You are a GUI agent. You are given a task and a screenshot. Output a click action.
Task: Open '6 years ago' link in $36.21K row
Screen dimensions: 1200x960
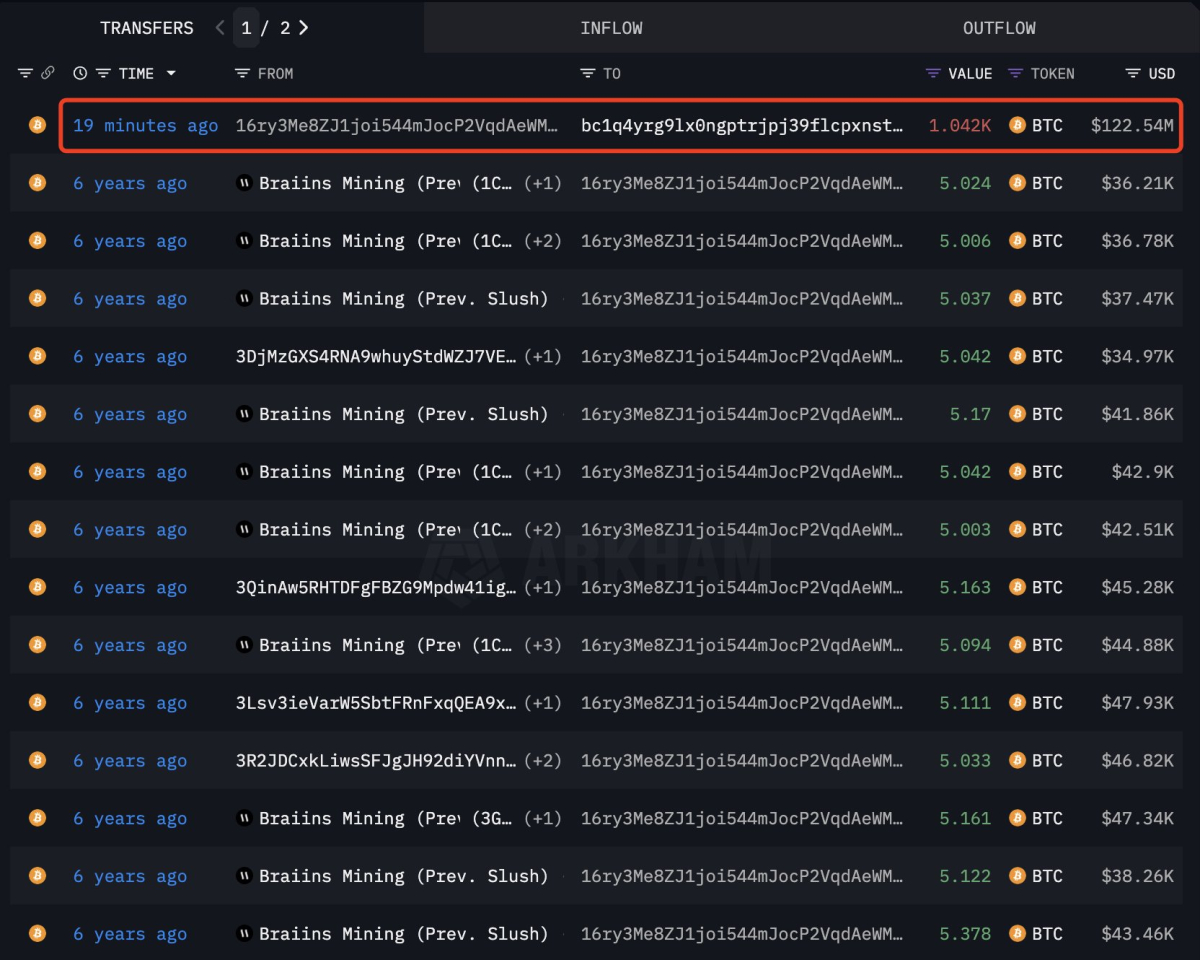coord(130,183)
